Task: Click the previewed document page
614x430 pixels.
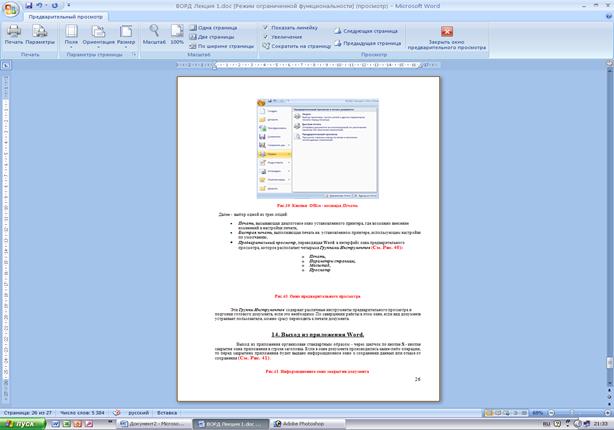Action: (308, 238)
